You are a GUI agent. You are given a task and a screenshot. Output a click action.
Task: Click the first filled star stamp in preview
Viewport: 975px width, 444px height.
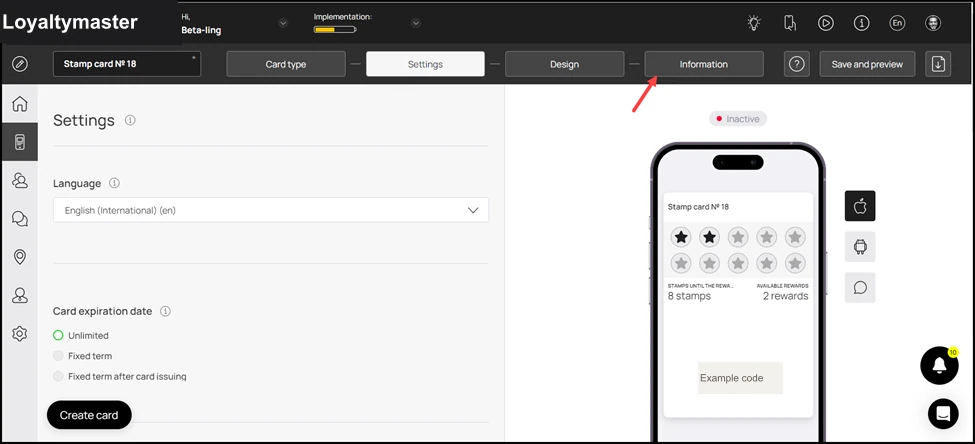[x=682, y=237]
